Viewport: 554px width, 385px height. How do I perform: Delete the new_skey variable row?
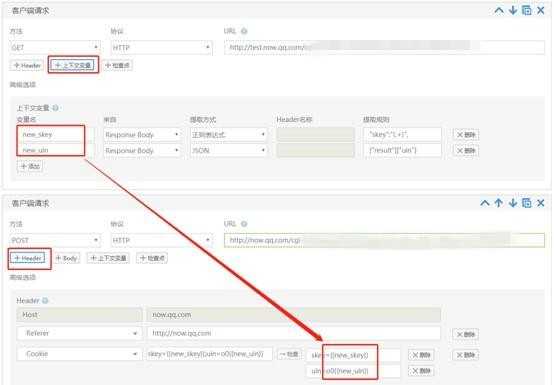point(466,135)
